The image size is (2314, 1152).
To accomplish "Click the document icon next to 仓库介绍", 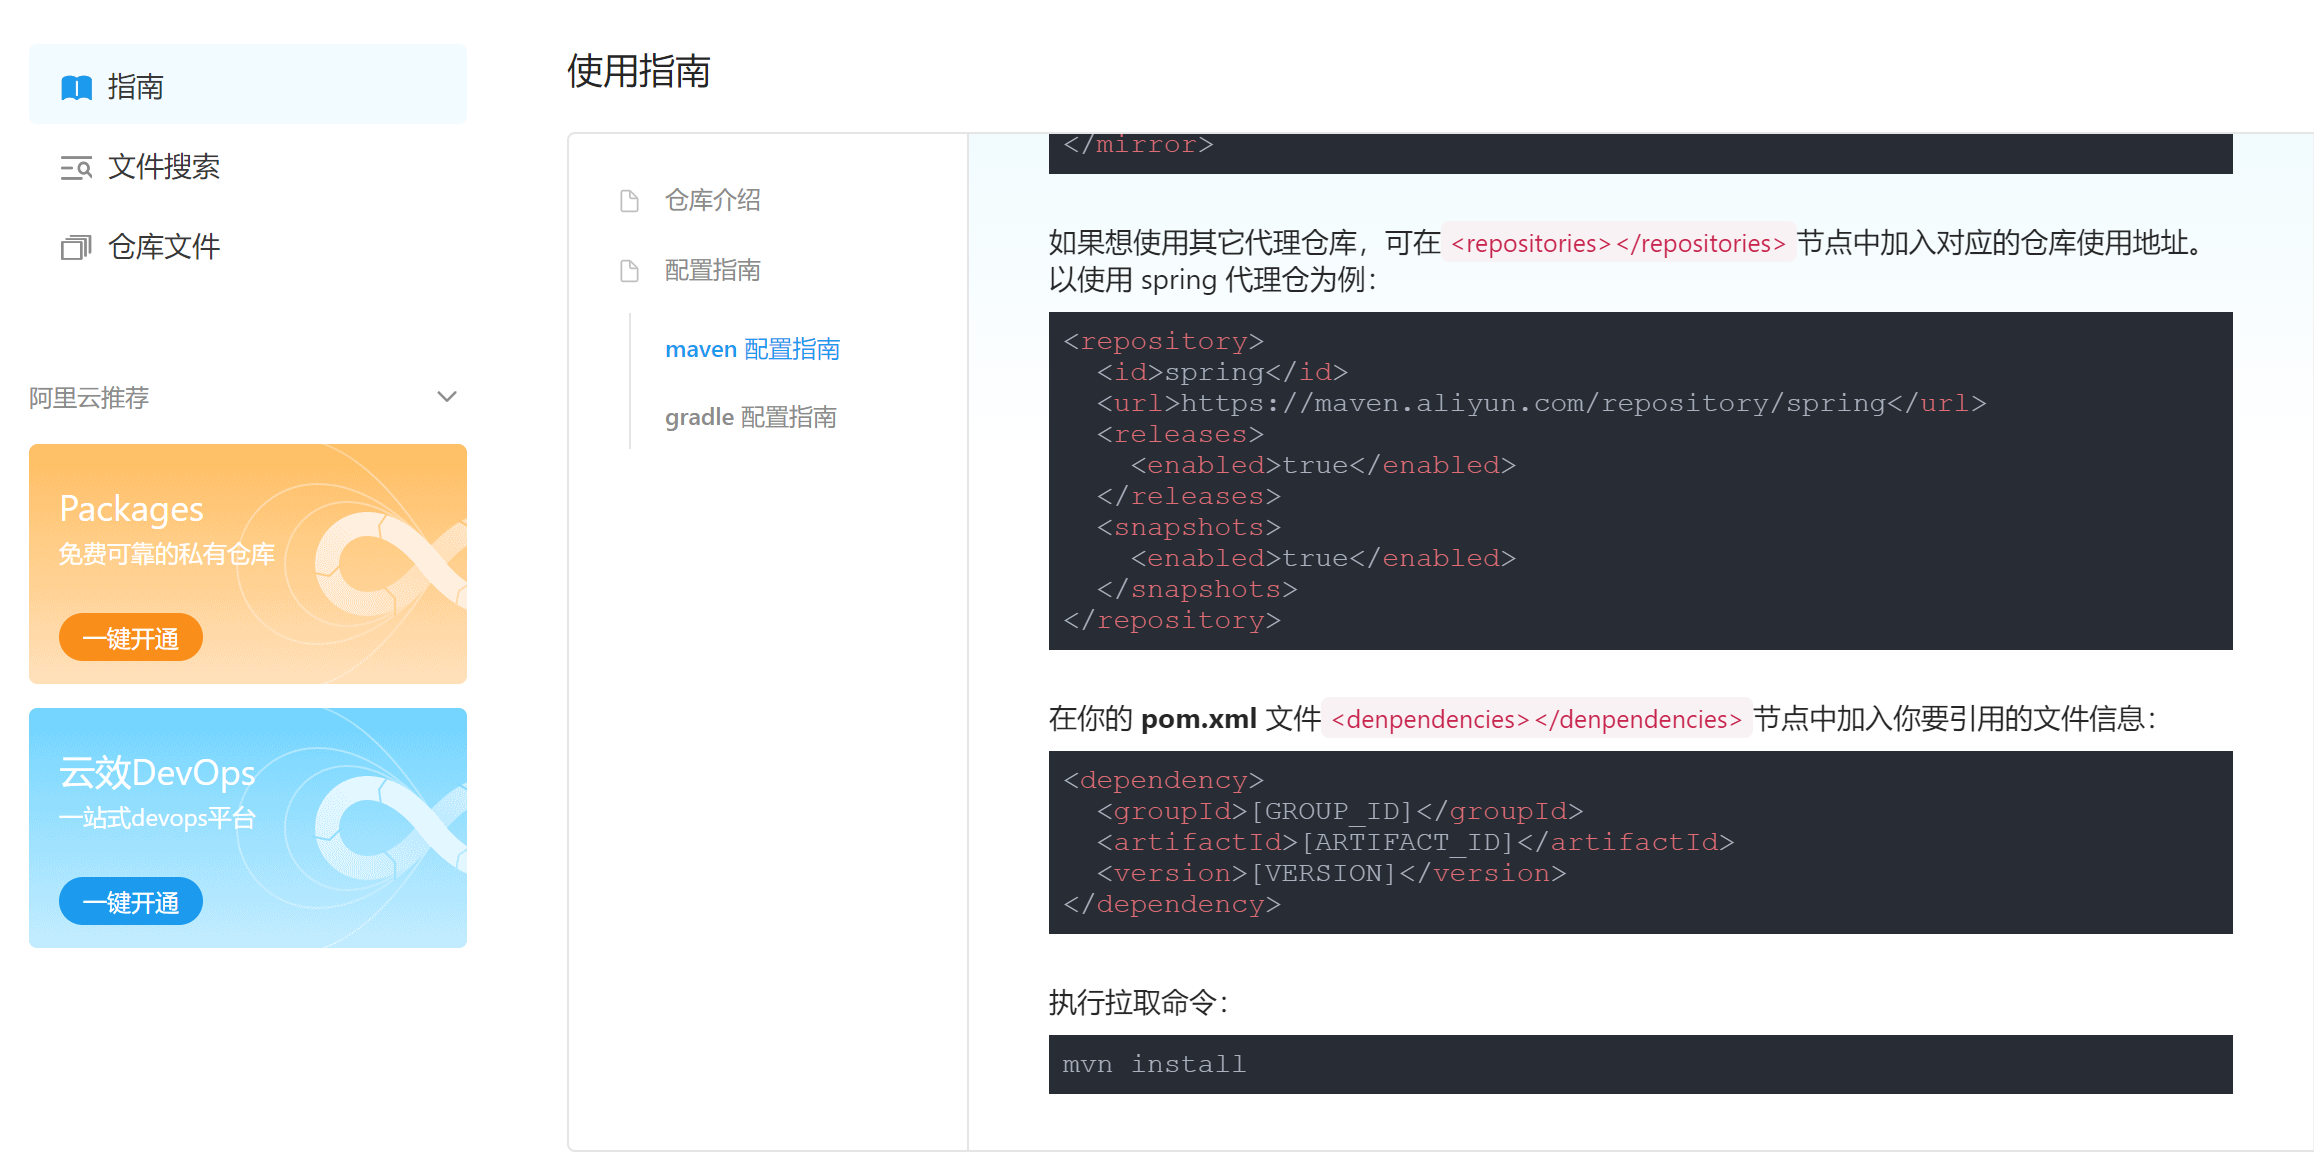I will pos(629,201).
